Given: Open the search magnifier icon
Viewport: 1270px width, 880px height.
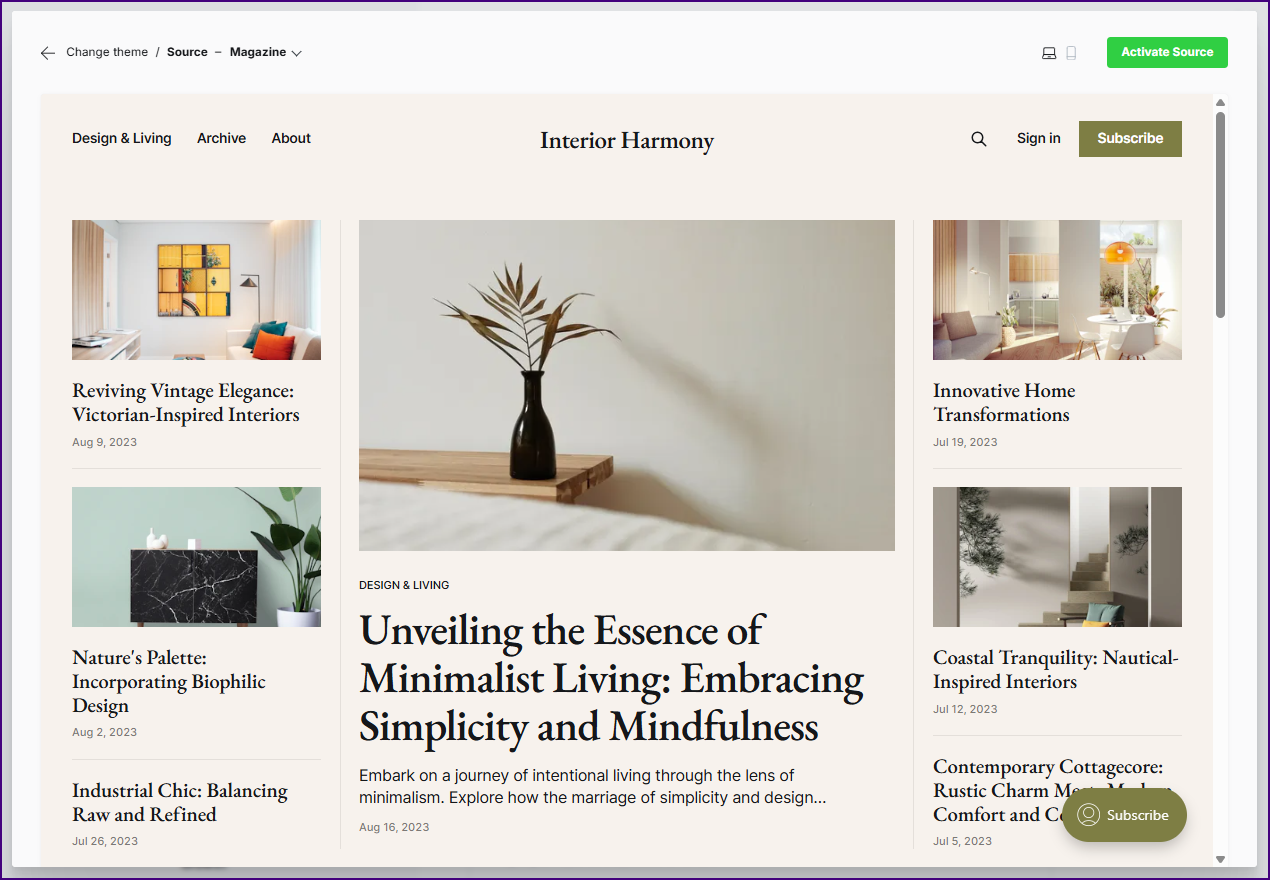Looking at the screenshot, I should point(979,139).
